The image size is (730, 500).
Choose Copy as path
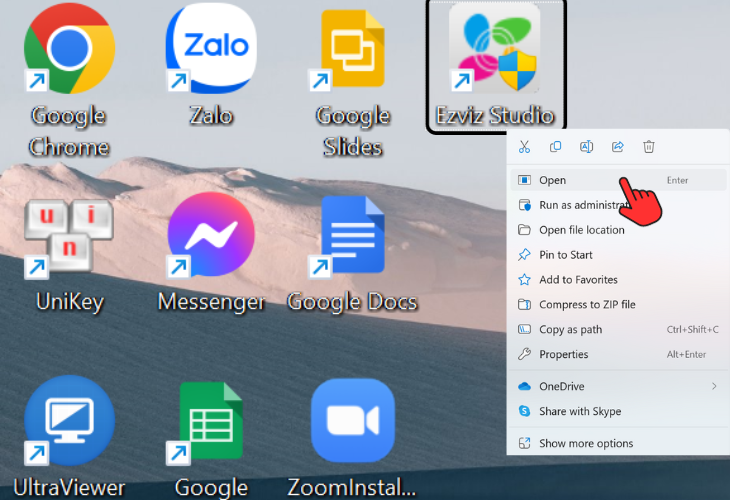click(618, 329)
